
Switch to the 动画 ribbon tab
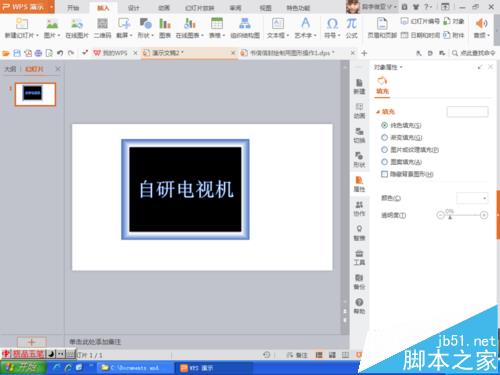164,8
